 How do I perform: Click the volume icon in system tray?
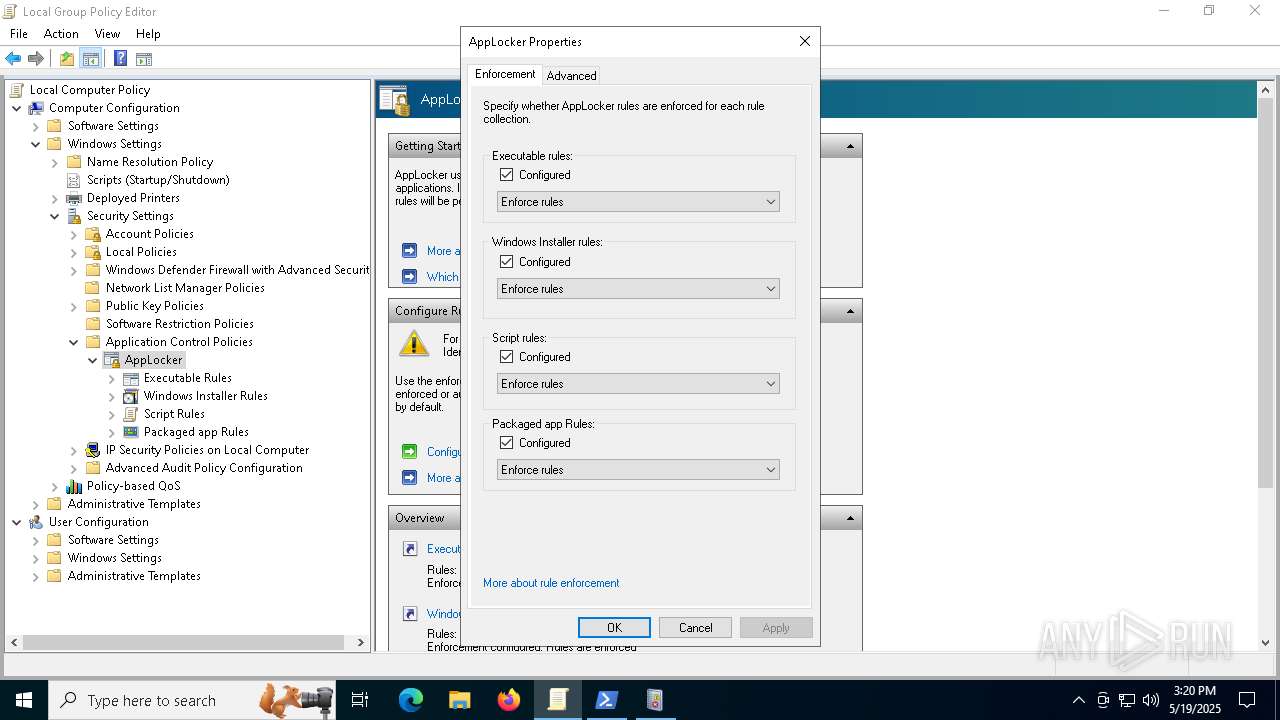click(1151, 700)
